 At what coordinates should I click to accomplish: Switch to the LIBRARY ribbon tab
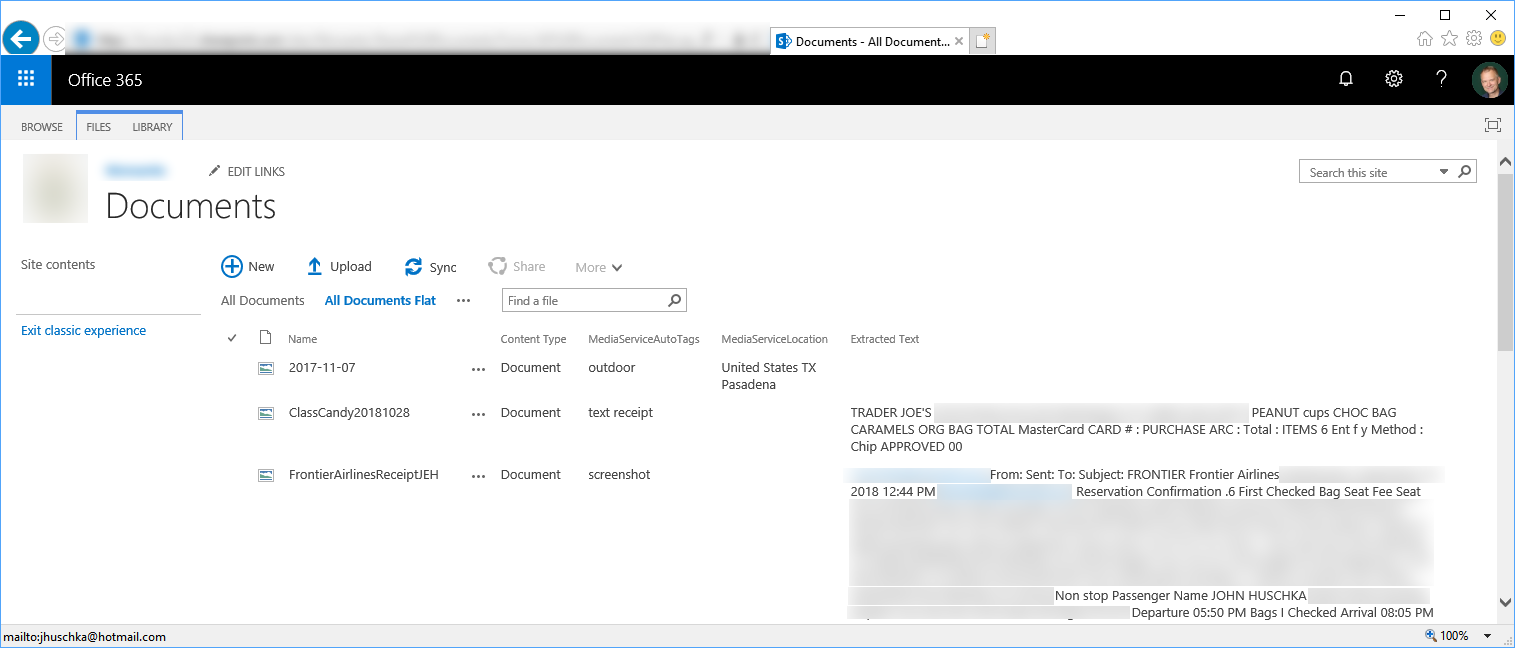[x=152, y=127]
